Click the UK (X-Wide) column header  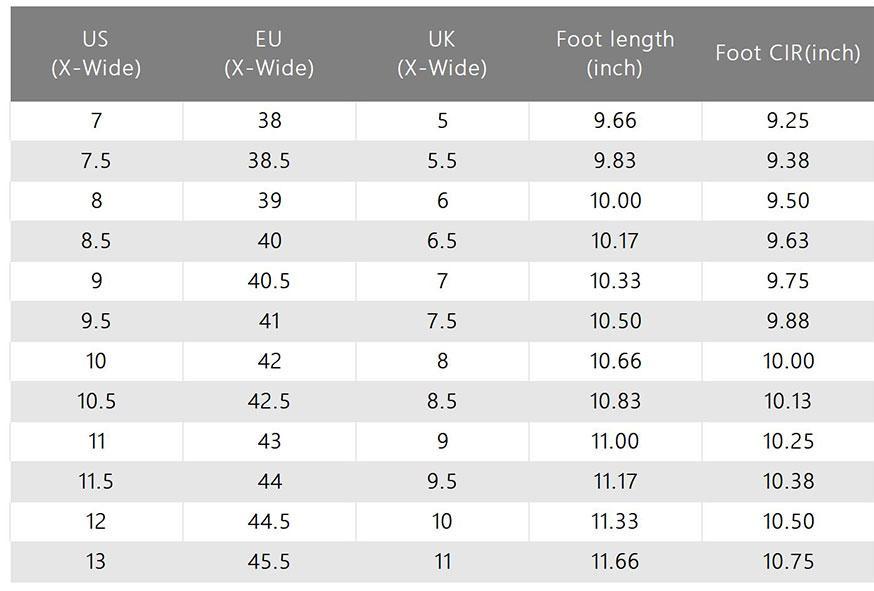pyautogui.click(x=442, y=54)
